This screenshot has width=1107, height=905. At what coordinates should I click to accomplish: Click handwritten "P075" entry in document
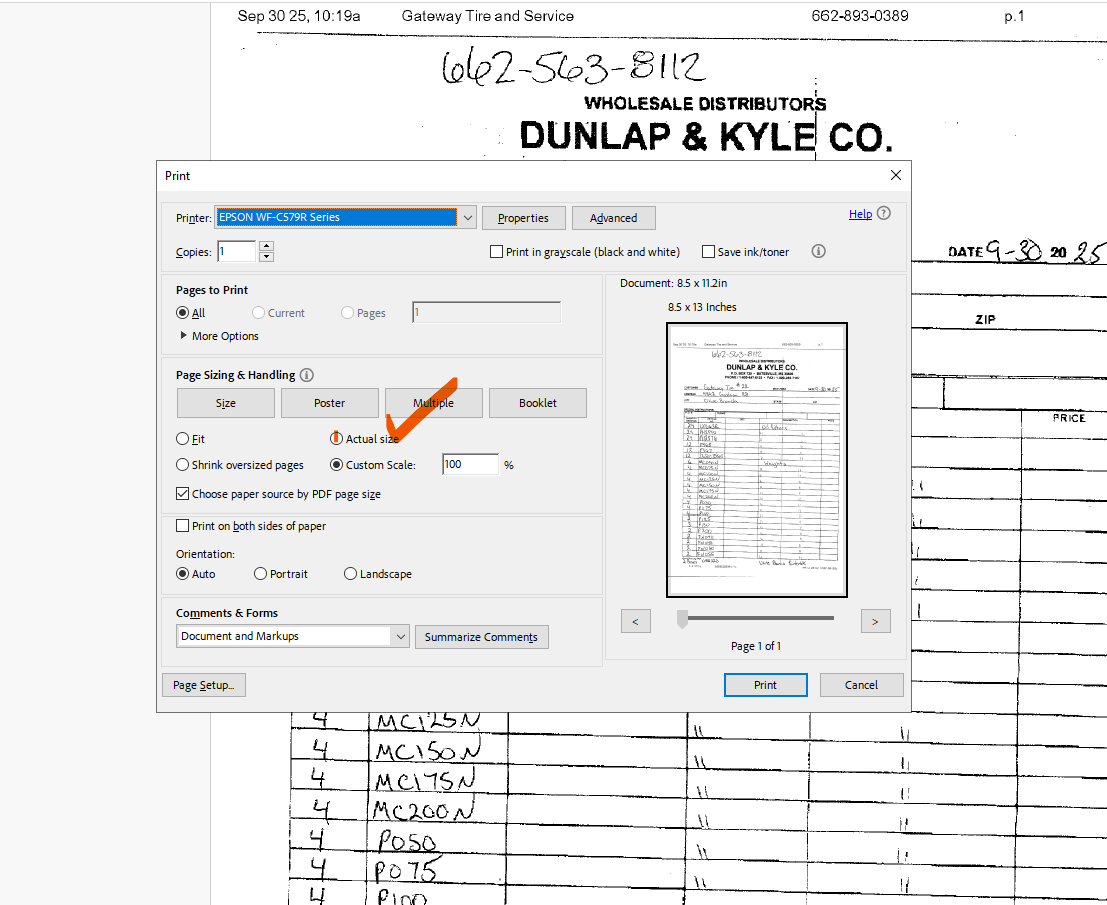click(x=408, y=870)
